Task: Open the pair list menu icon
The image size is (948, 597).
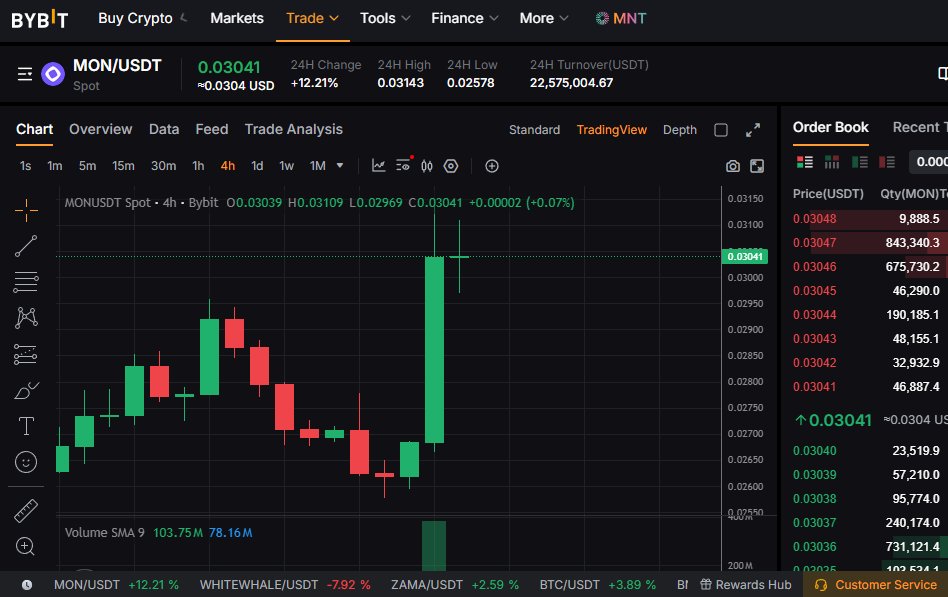Action: [25, 74]
